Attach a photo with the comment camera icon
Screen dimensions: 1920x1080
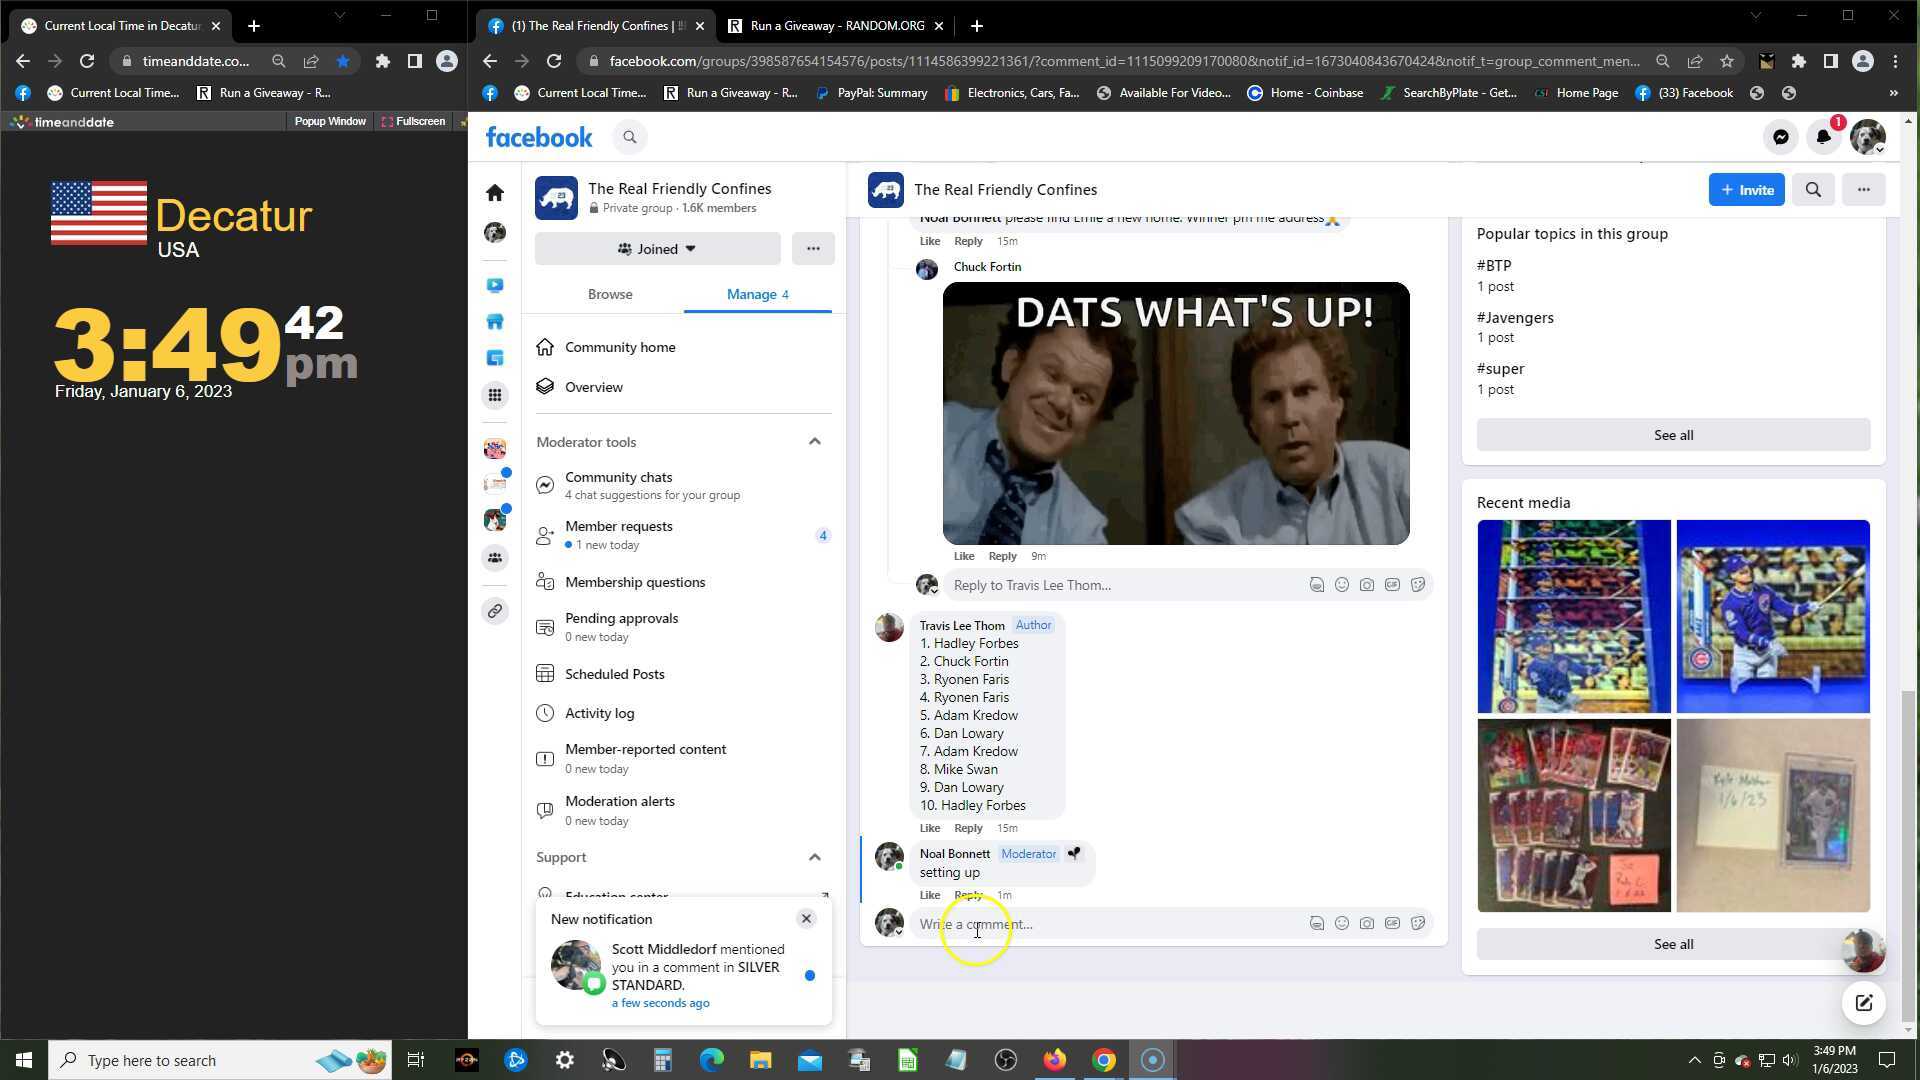pyautogui.click(x=1367, y=924)
